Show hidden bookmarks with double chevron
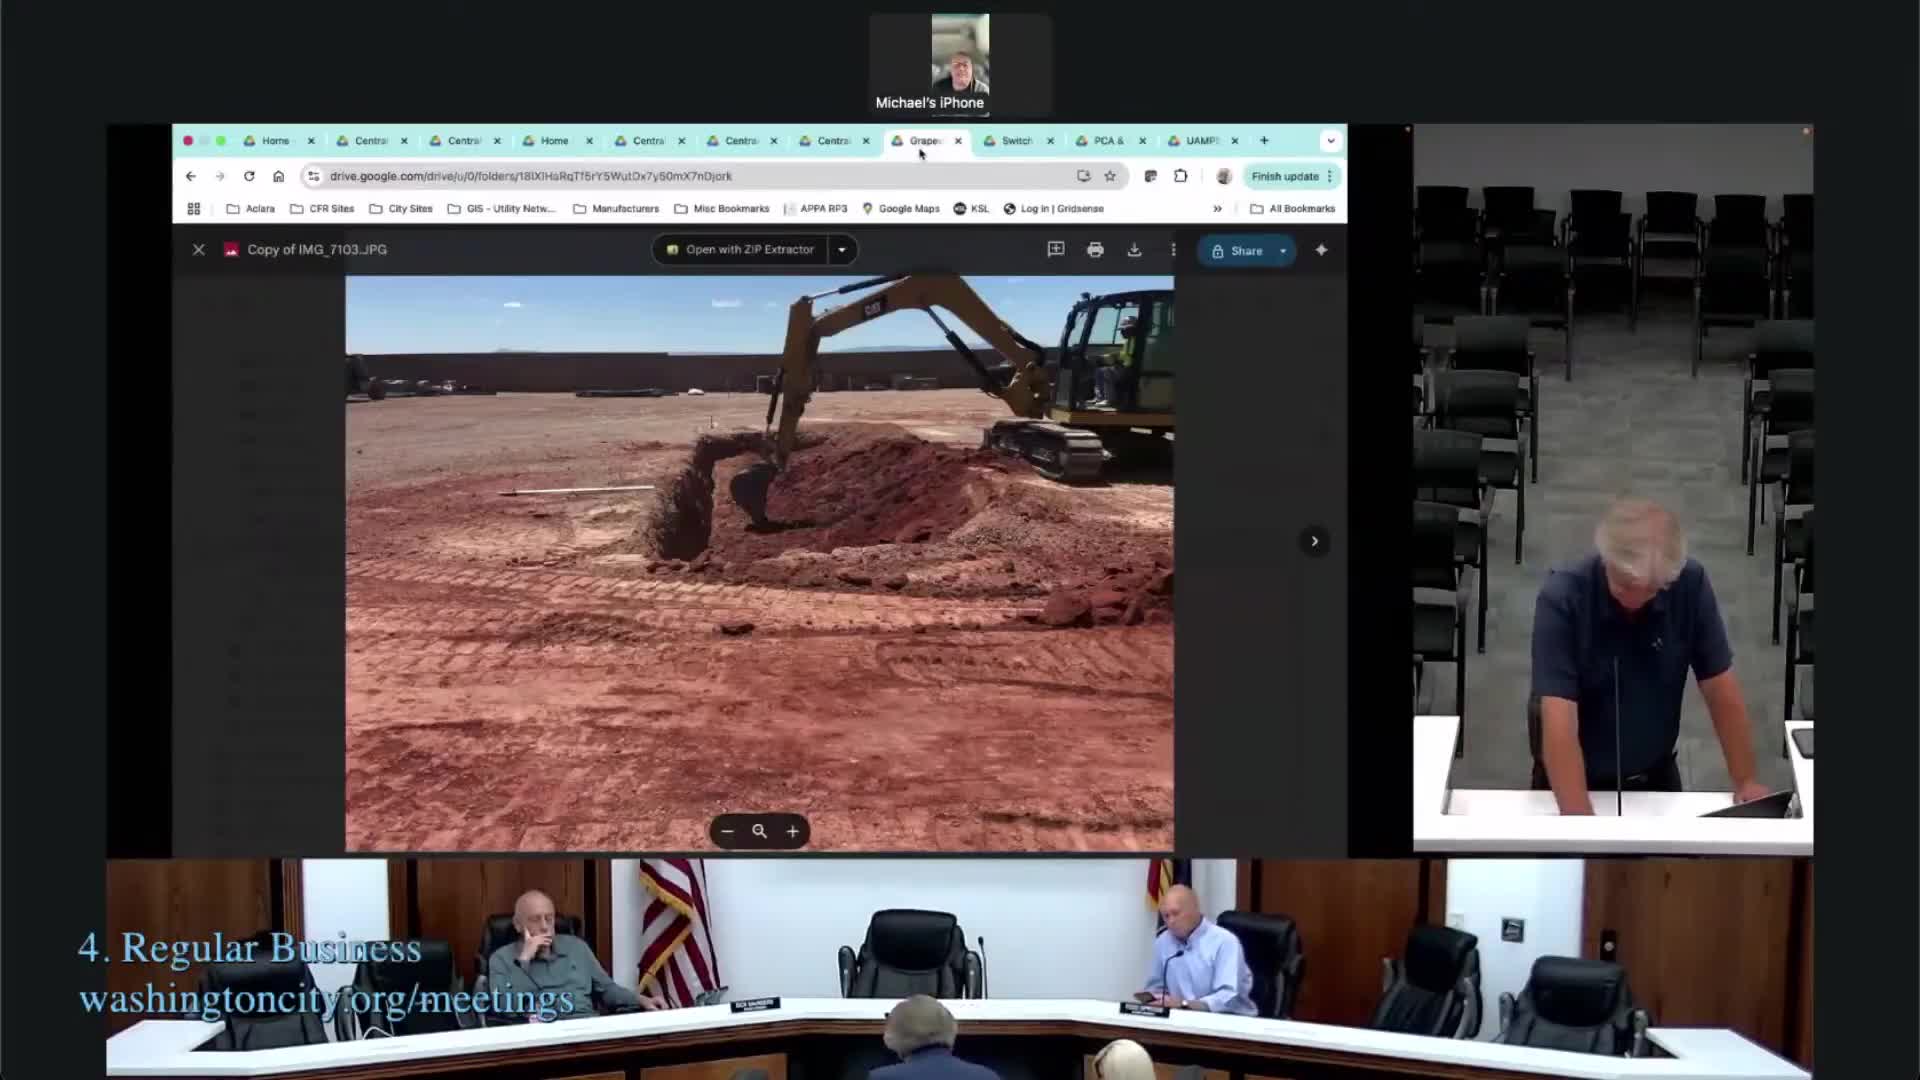This screenshot has width=1920, height=1080. (1217, 209)
